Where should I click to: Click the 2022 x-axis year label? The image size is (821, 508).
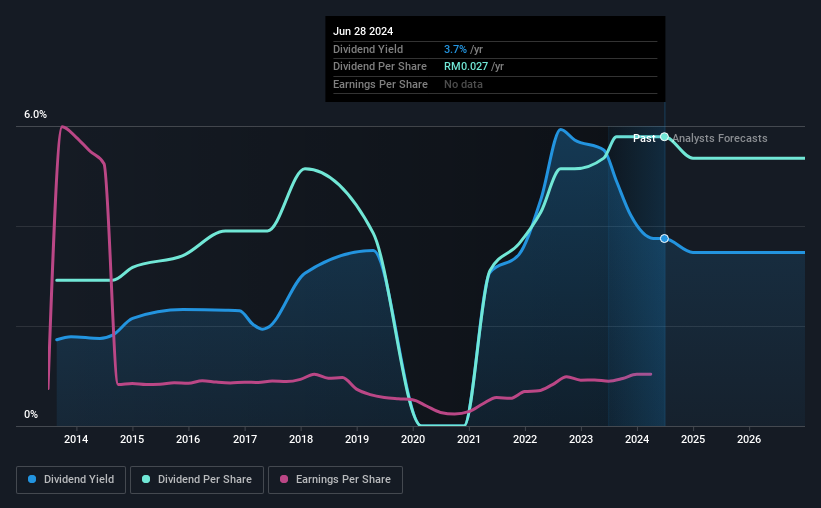tap(525, 439)
